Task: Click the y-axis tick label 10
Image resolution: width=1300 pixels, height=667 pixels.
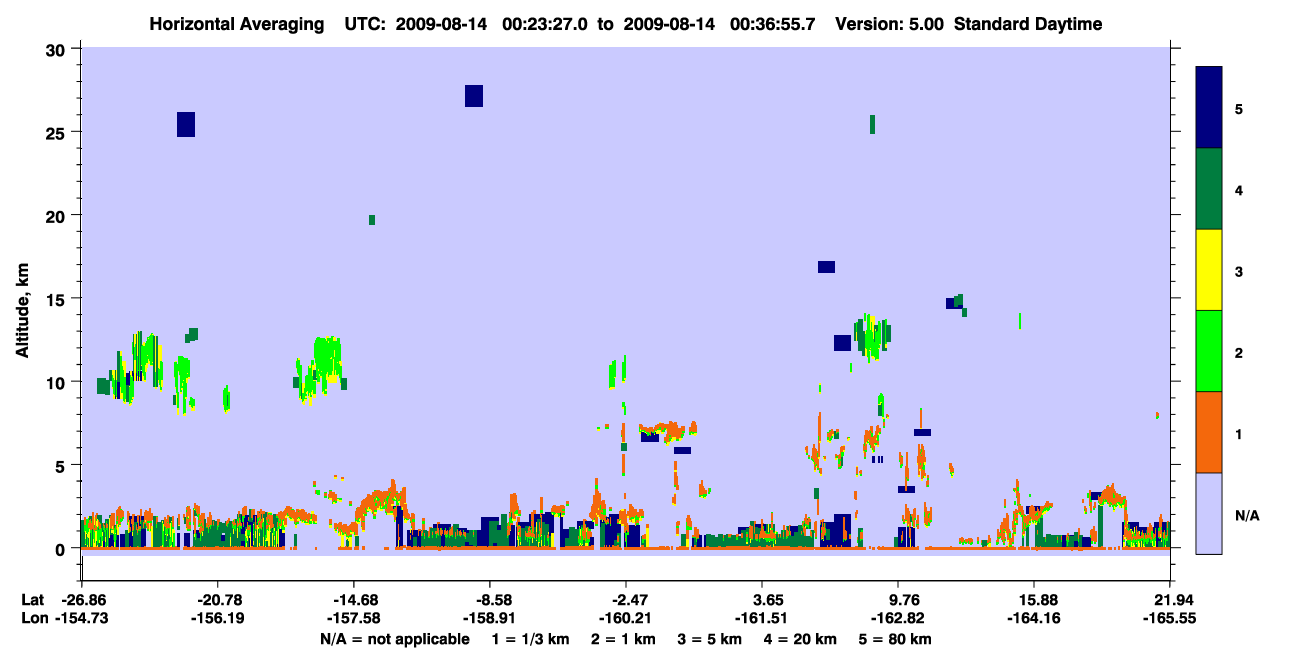Action: click(x=57, y=382)
